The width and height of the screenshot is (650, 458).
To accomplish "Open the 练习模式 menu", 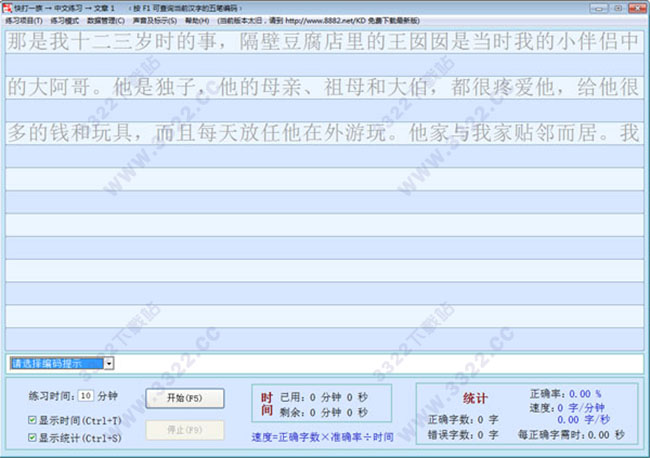I will click(x=65, y=20).
